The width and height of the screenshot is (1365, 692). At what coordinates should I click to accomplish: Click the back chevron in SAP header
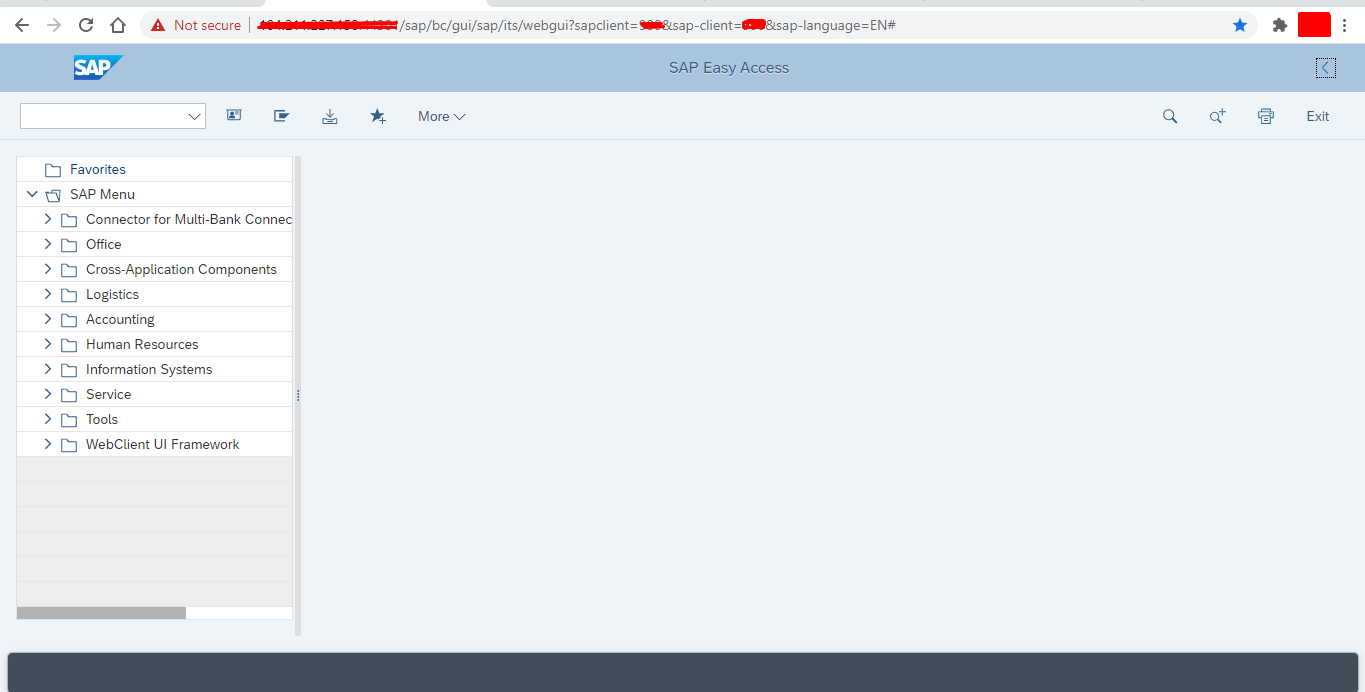pos(1326,68)
